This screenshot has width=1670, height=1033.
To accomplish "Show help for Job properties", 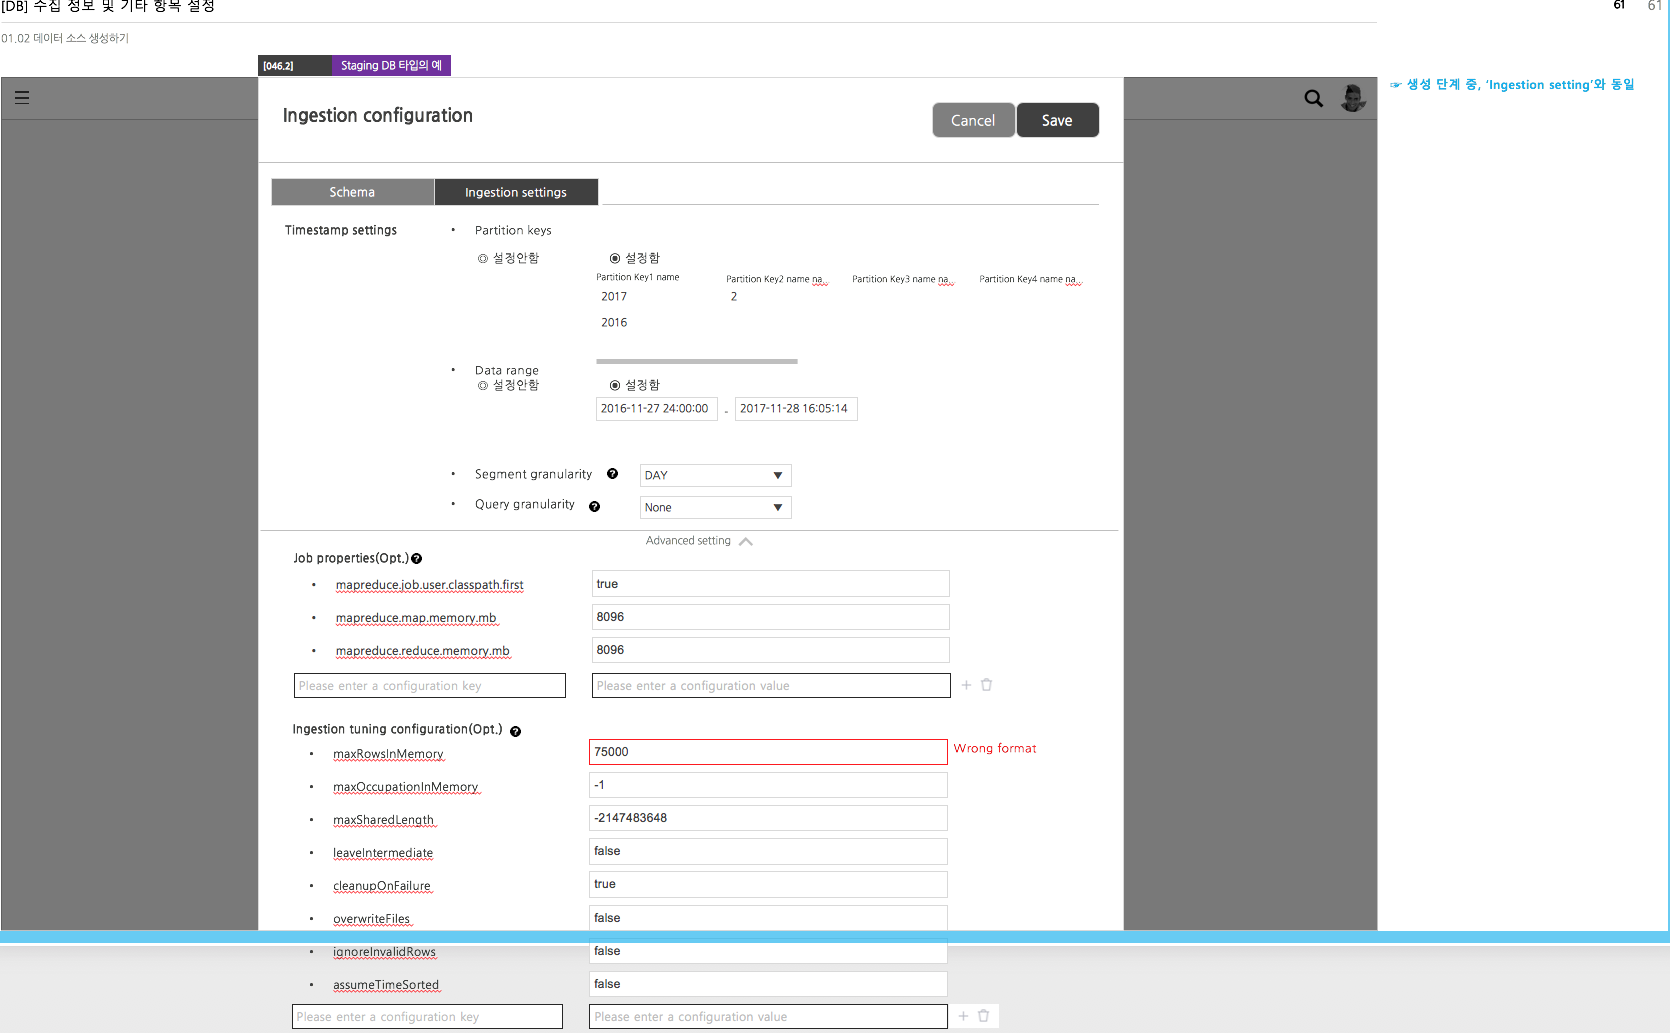I will (416, 559).
